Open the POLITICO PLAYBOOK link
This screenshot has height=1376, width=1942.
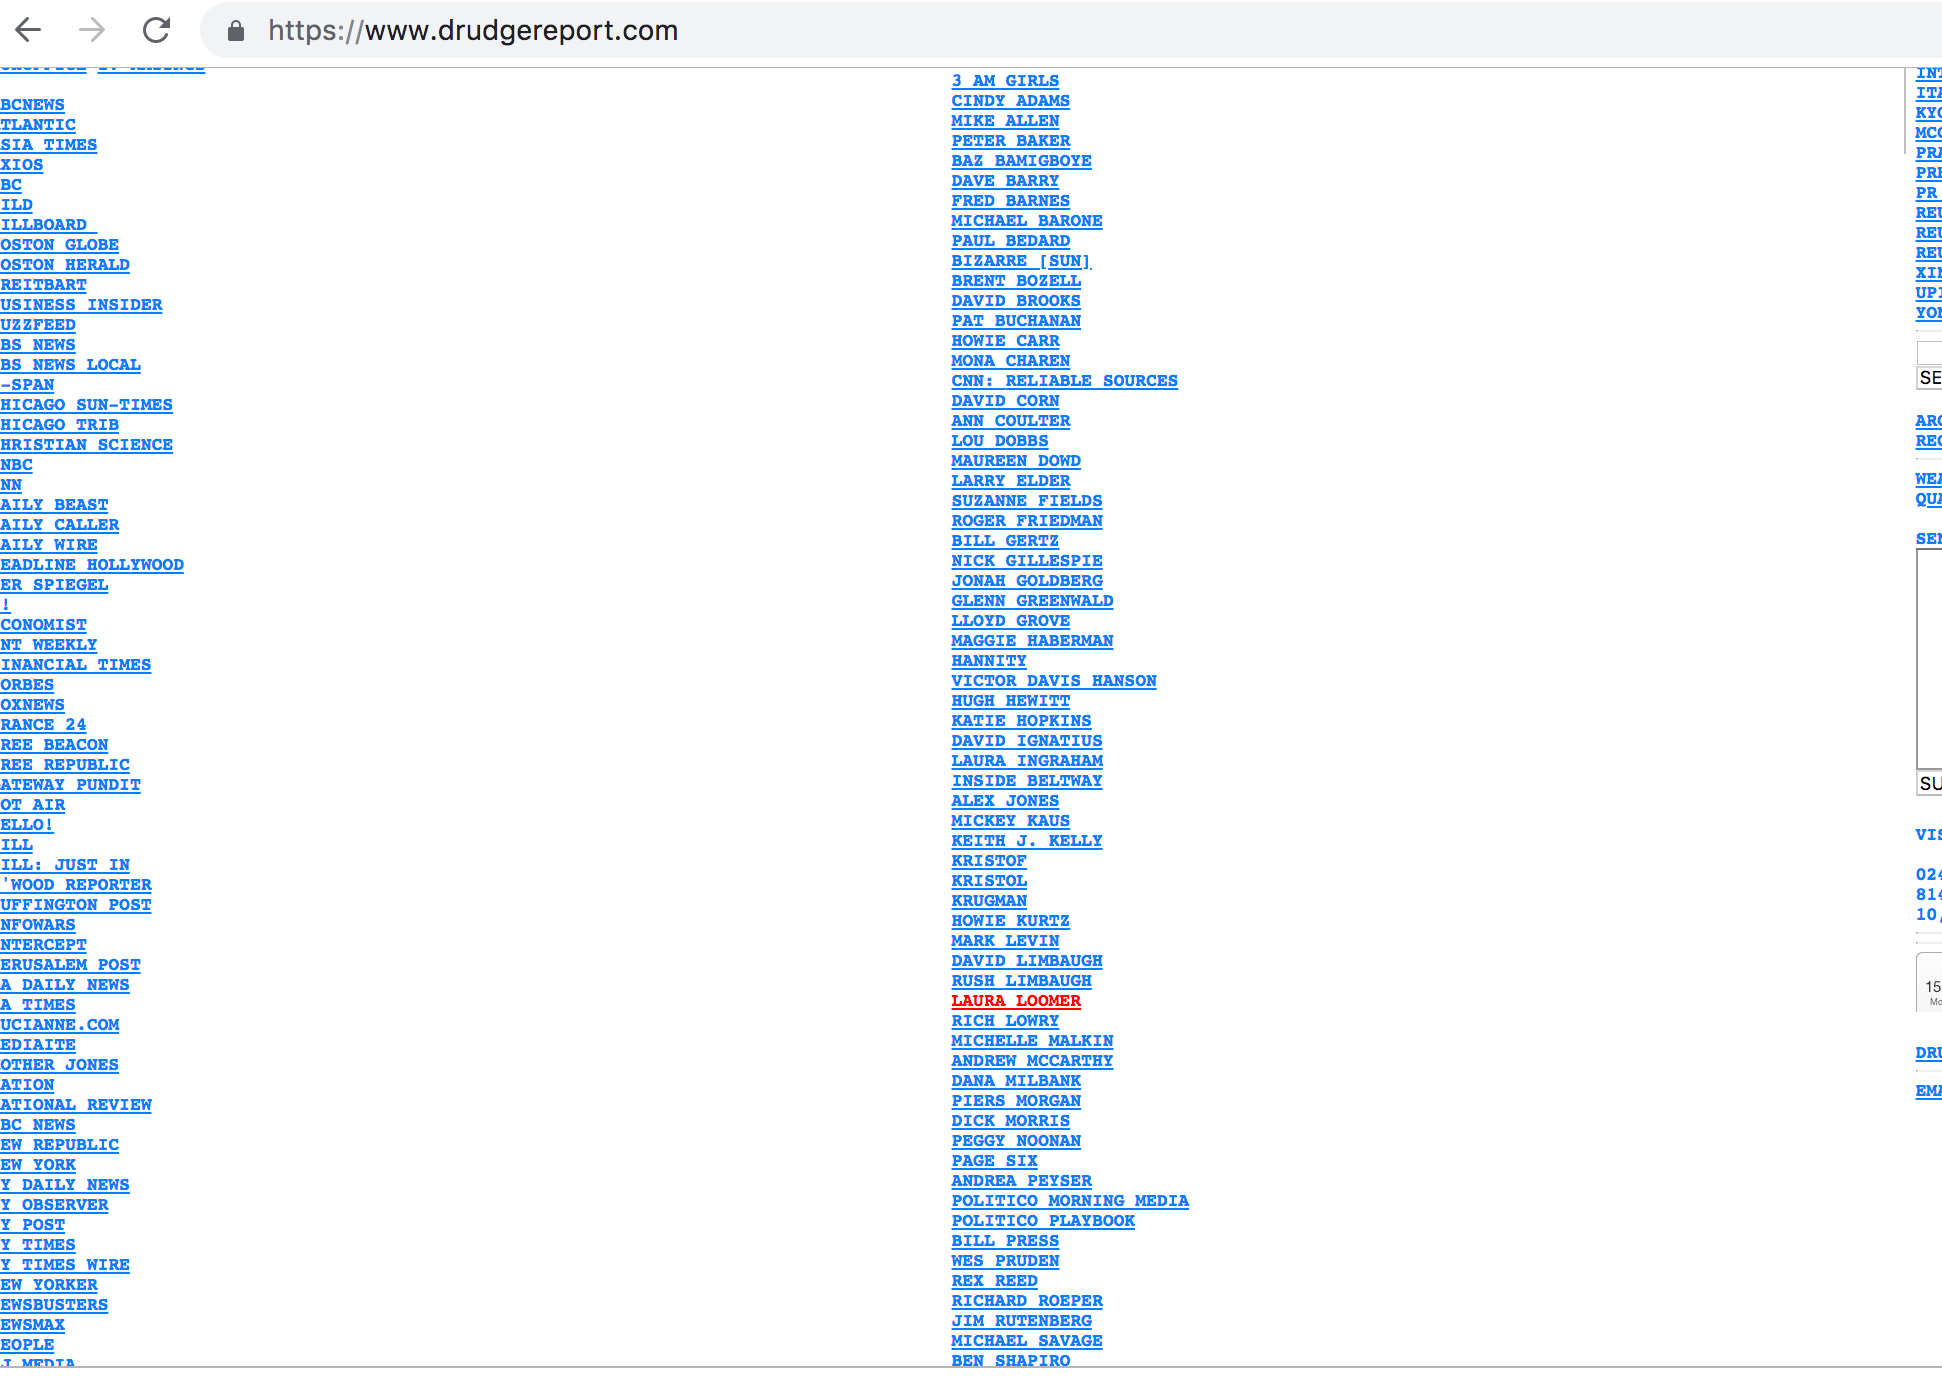(x=1043, y=1220)
